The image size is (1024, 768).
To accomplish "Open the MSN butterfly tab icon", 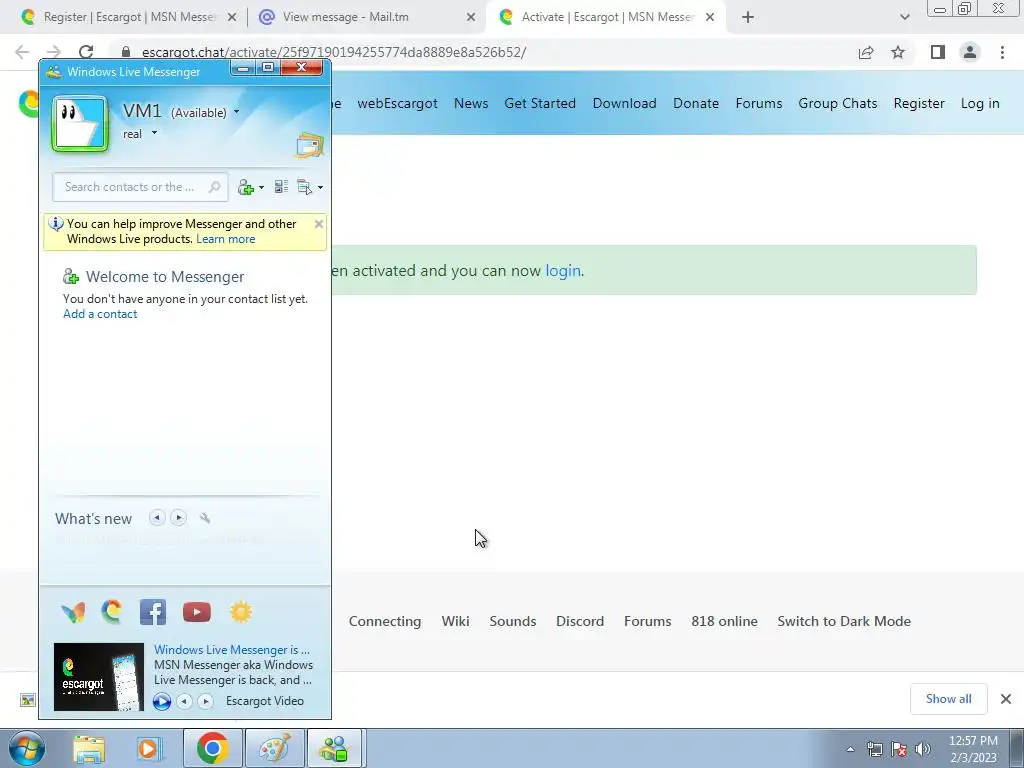I will pos(72,612).
